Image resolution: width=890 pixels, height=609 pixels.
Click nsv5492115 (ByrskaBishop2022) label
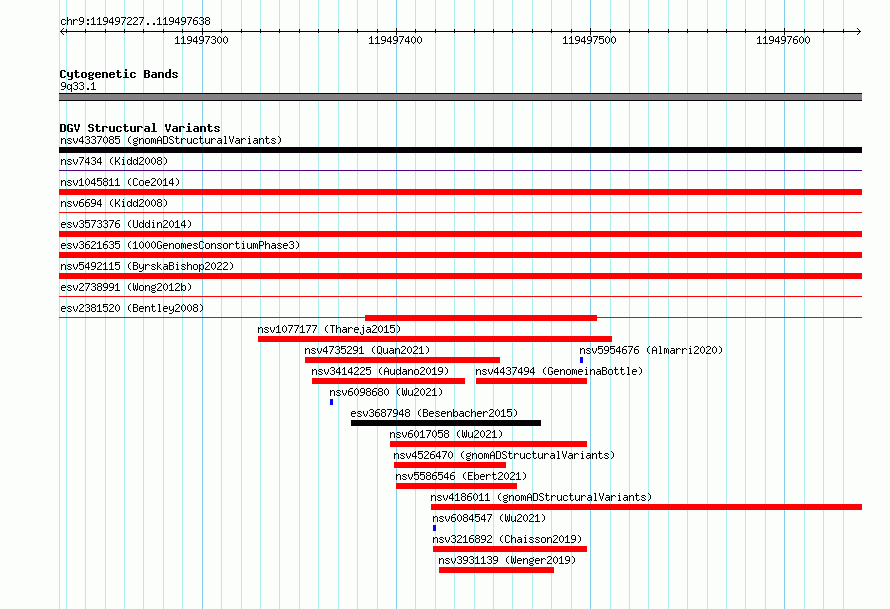pos(147,266)
